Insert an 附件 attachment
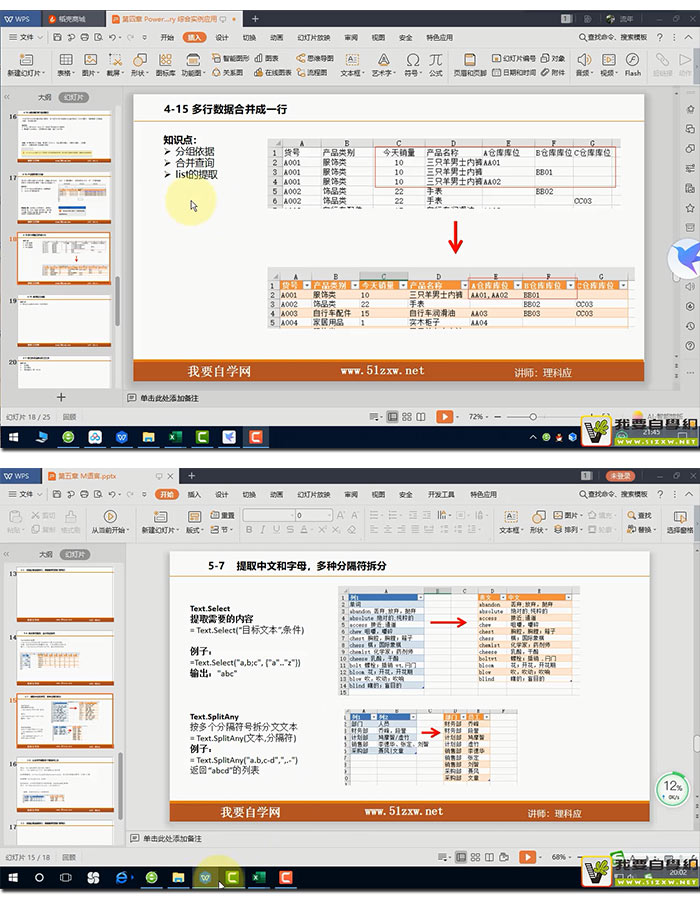 (x=553, y=73)
